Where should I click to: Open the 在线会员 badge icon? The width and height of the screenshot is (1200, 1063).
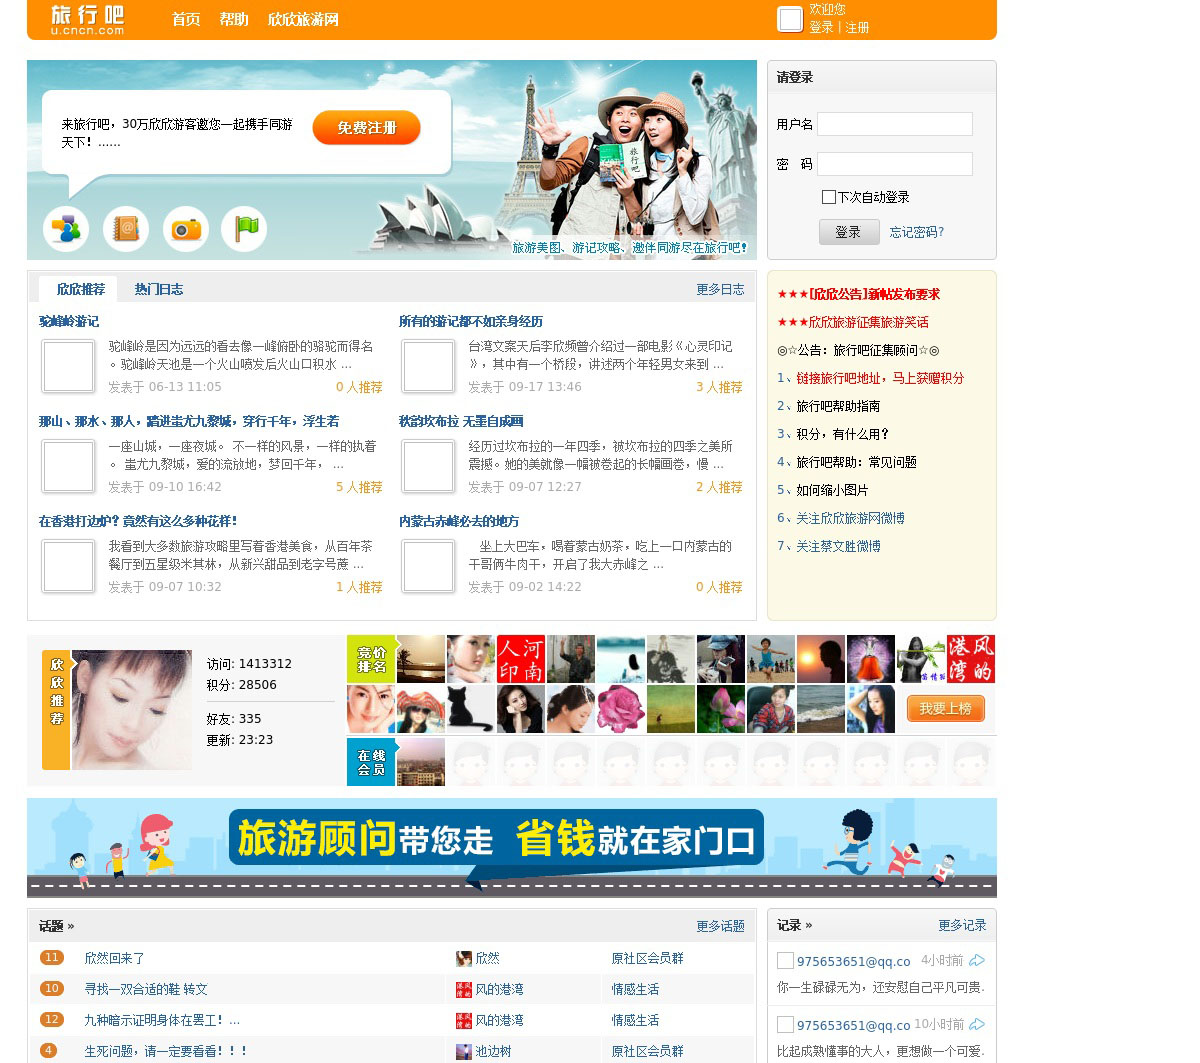pos(371,761)
